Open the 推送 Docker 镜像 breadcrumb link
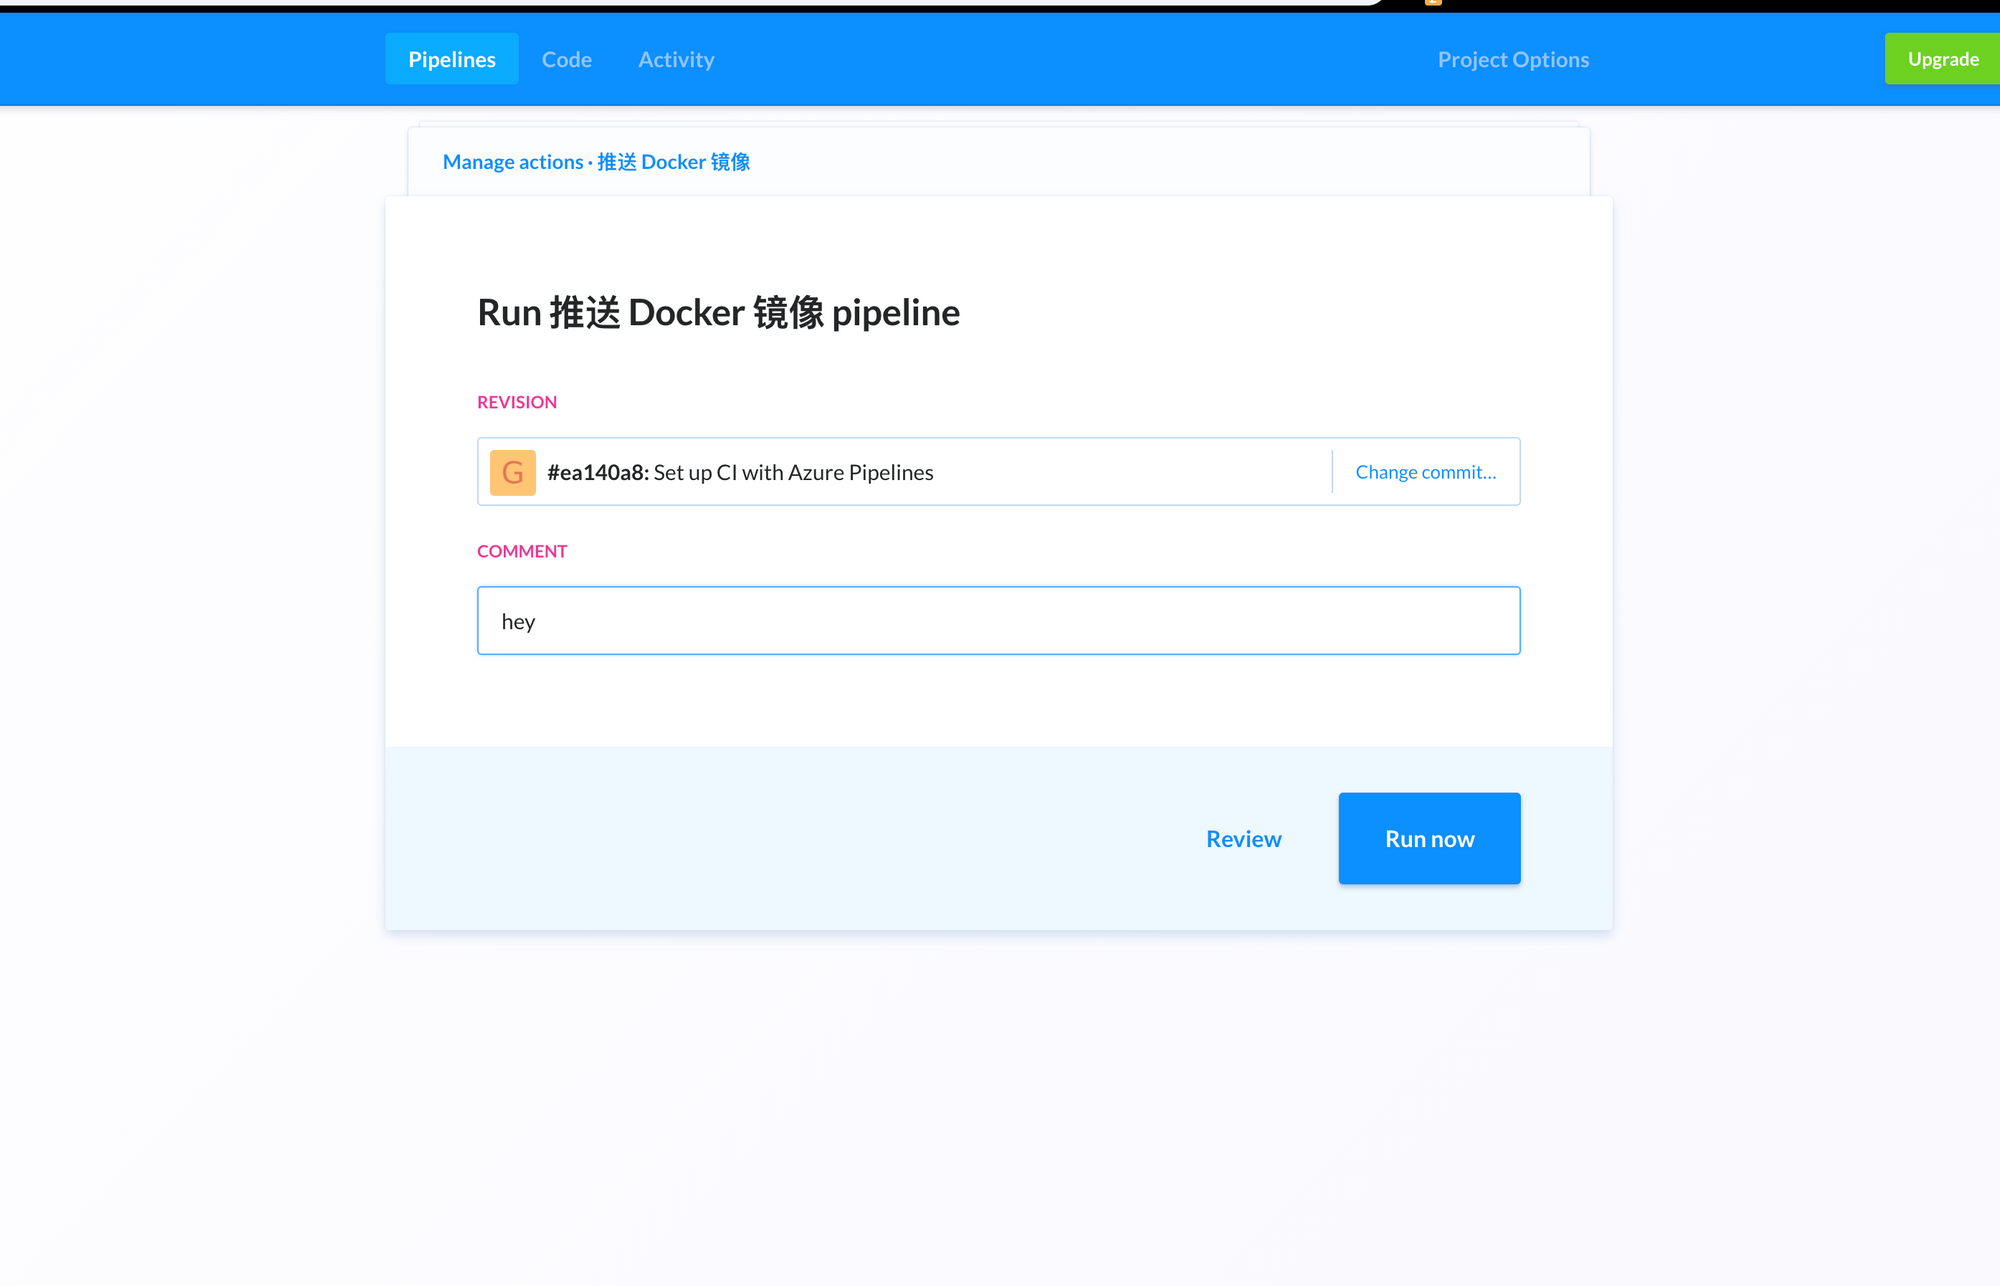 click(673, 162)
